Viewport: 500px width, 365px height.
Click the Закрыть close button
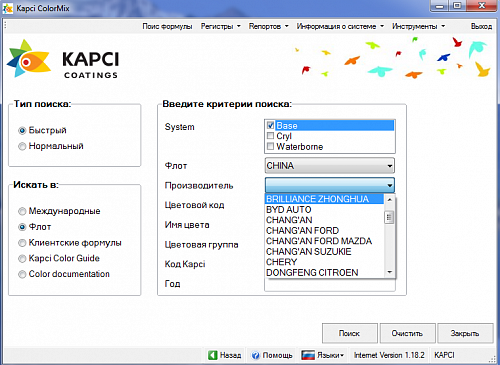point(465,333)
